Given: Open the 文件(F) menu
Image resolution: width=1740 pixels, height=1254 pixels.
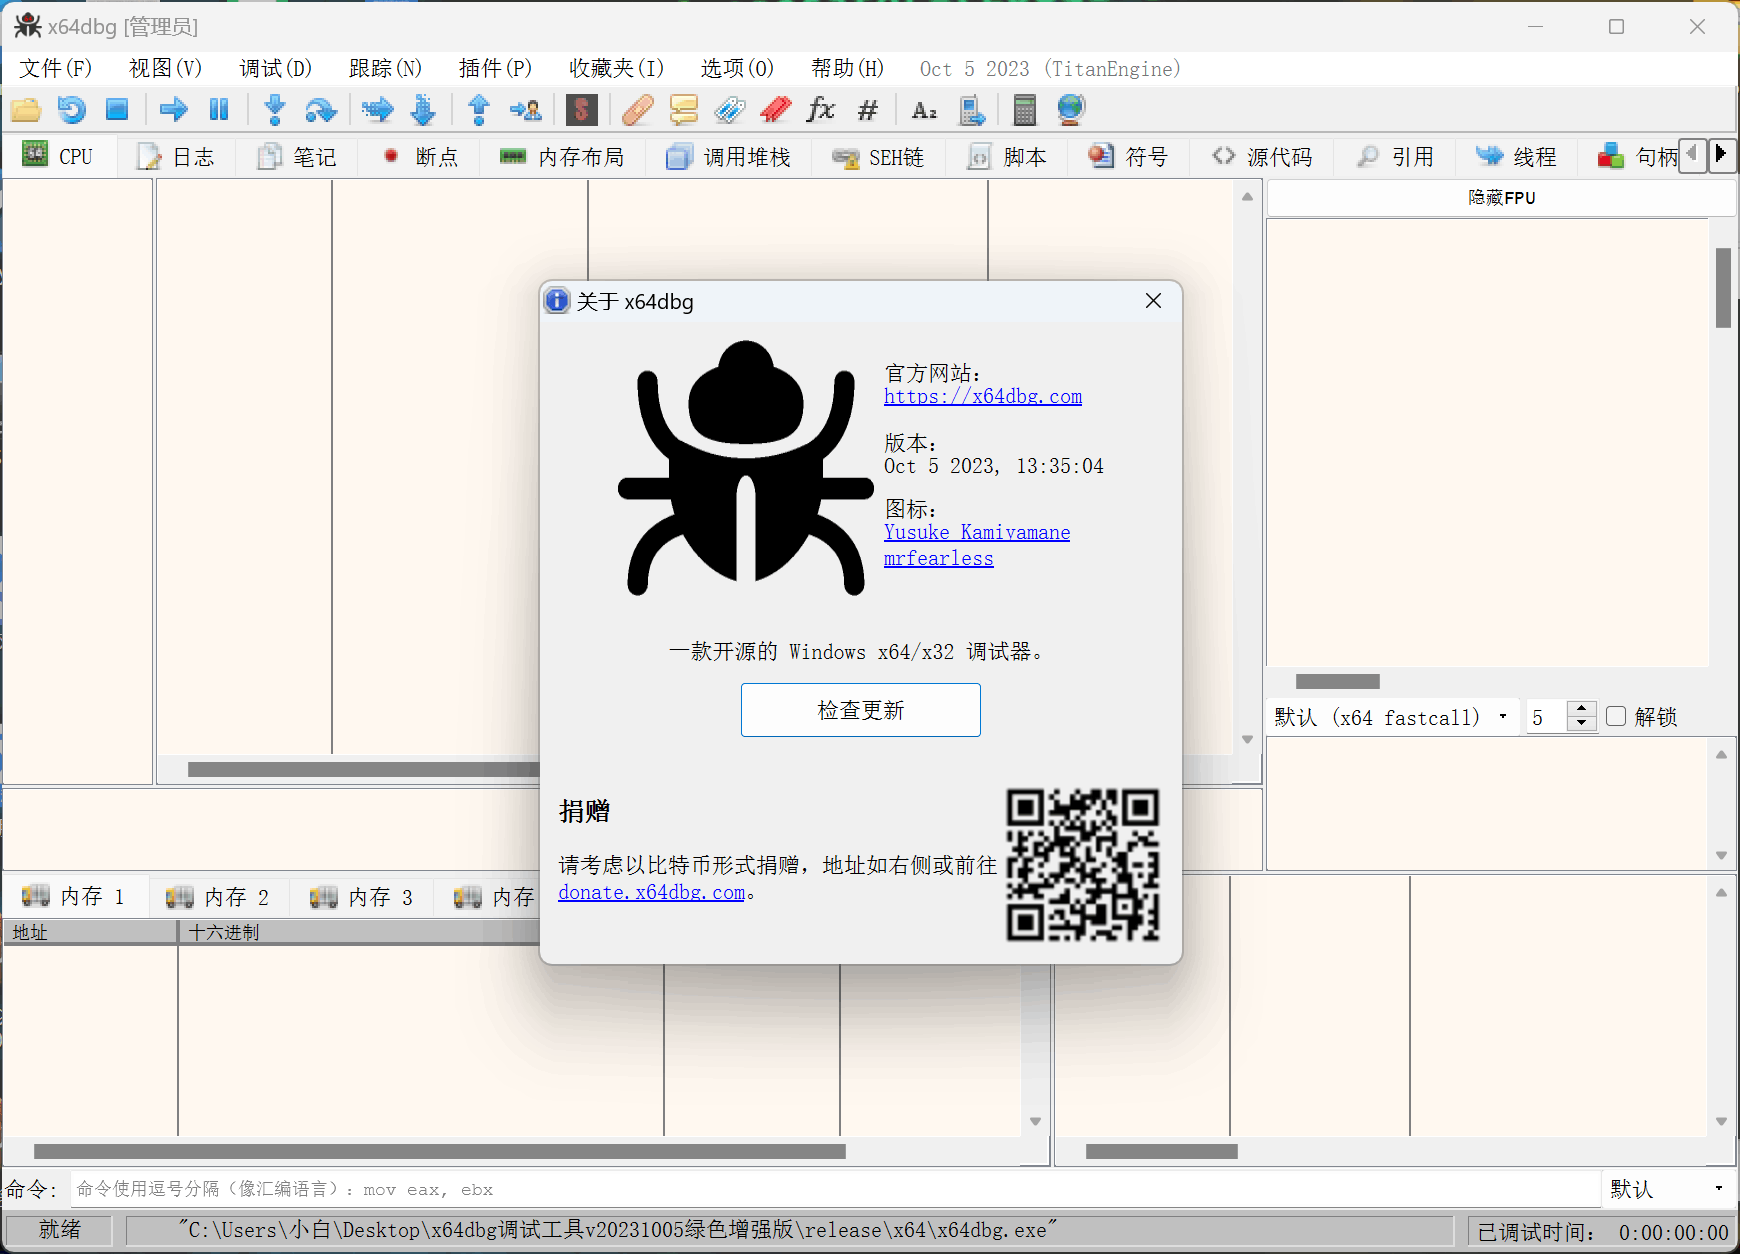Looking at the screenshot, I should [55, 68].
